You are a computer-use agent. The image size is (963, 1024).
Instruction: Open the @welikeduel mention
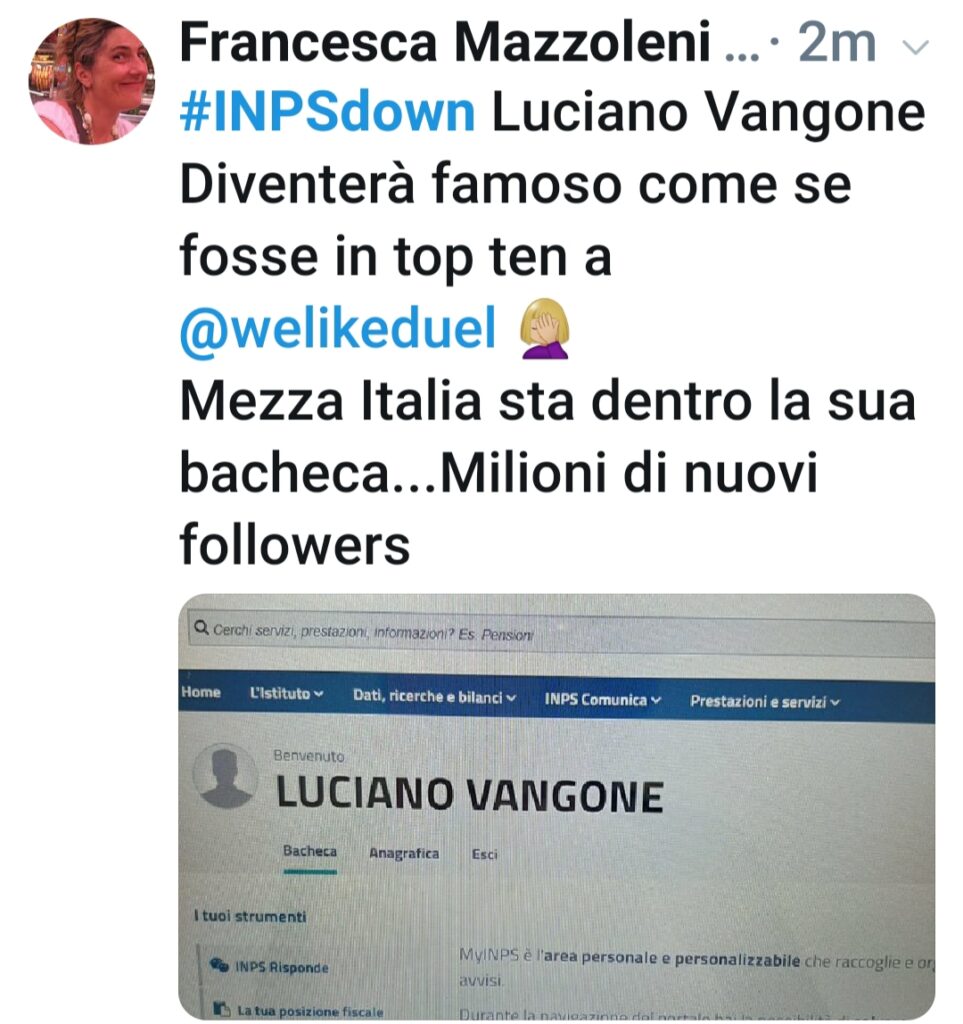click(x=338, y=328)
